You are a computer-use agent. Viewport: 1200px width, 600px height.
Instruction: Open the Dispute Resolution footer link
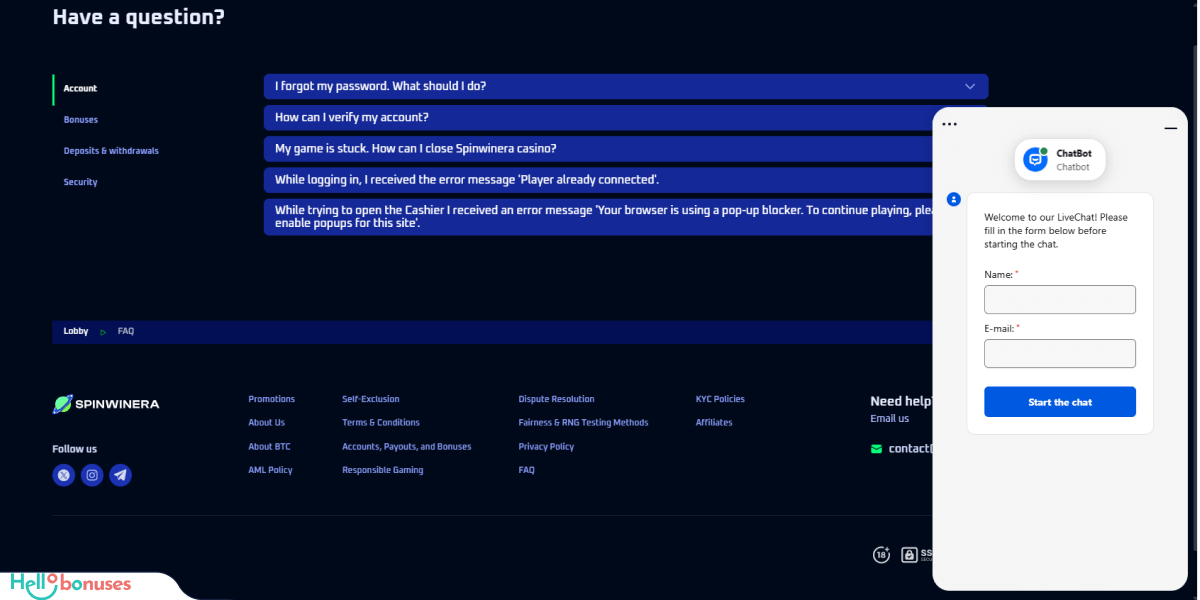tap(557, 399)
